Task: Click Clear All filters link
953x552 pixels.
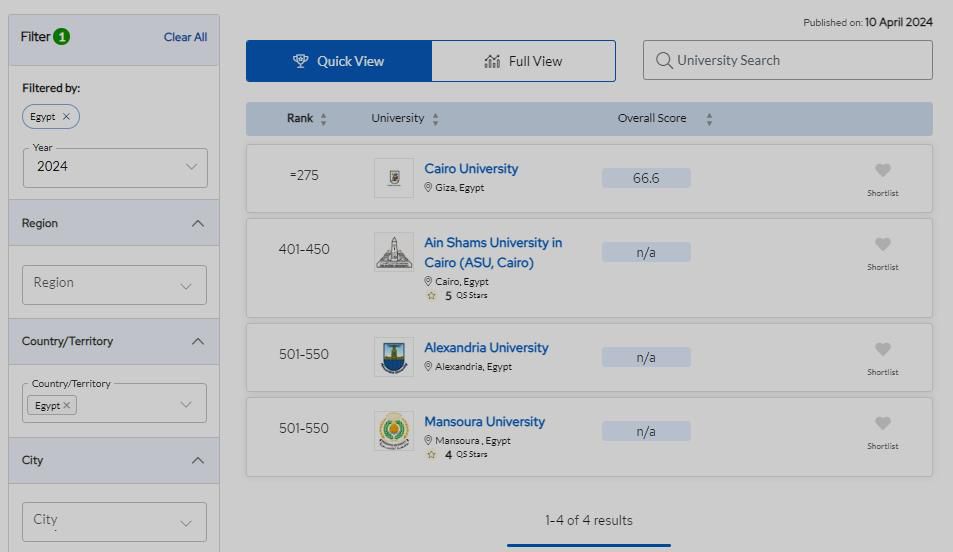Action: pos(185,37)
